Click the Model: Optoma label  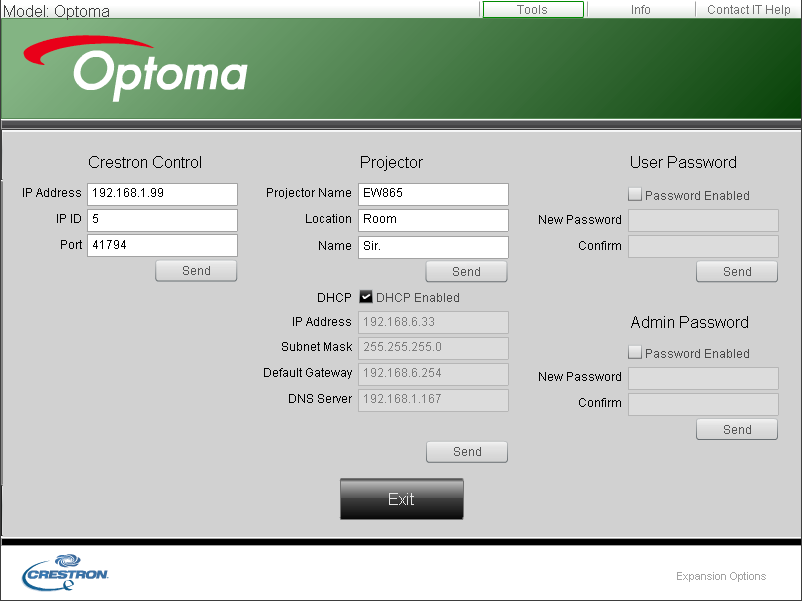coord(56,11)
